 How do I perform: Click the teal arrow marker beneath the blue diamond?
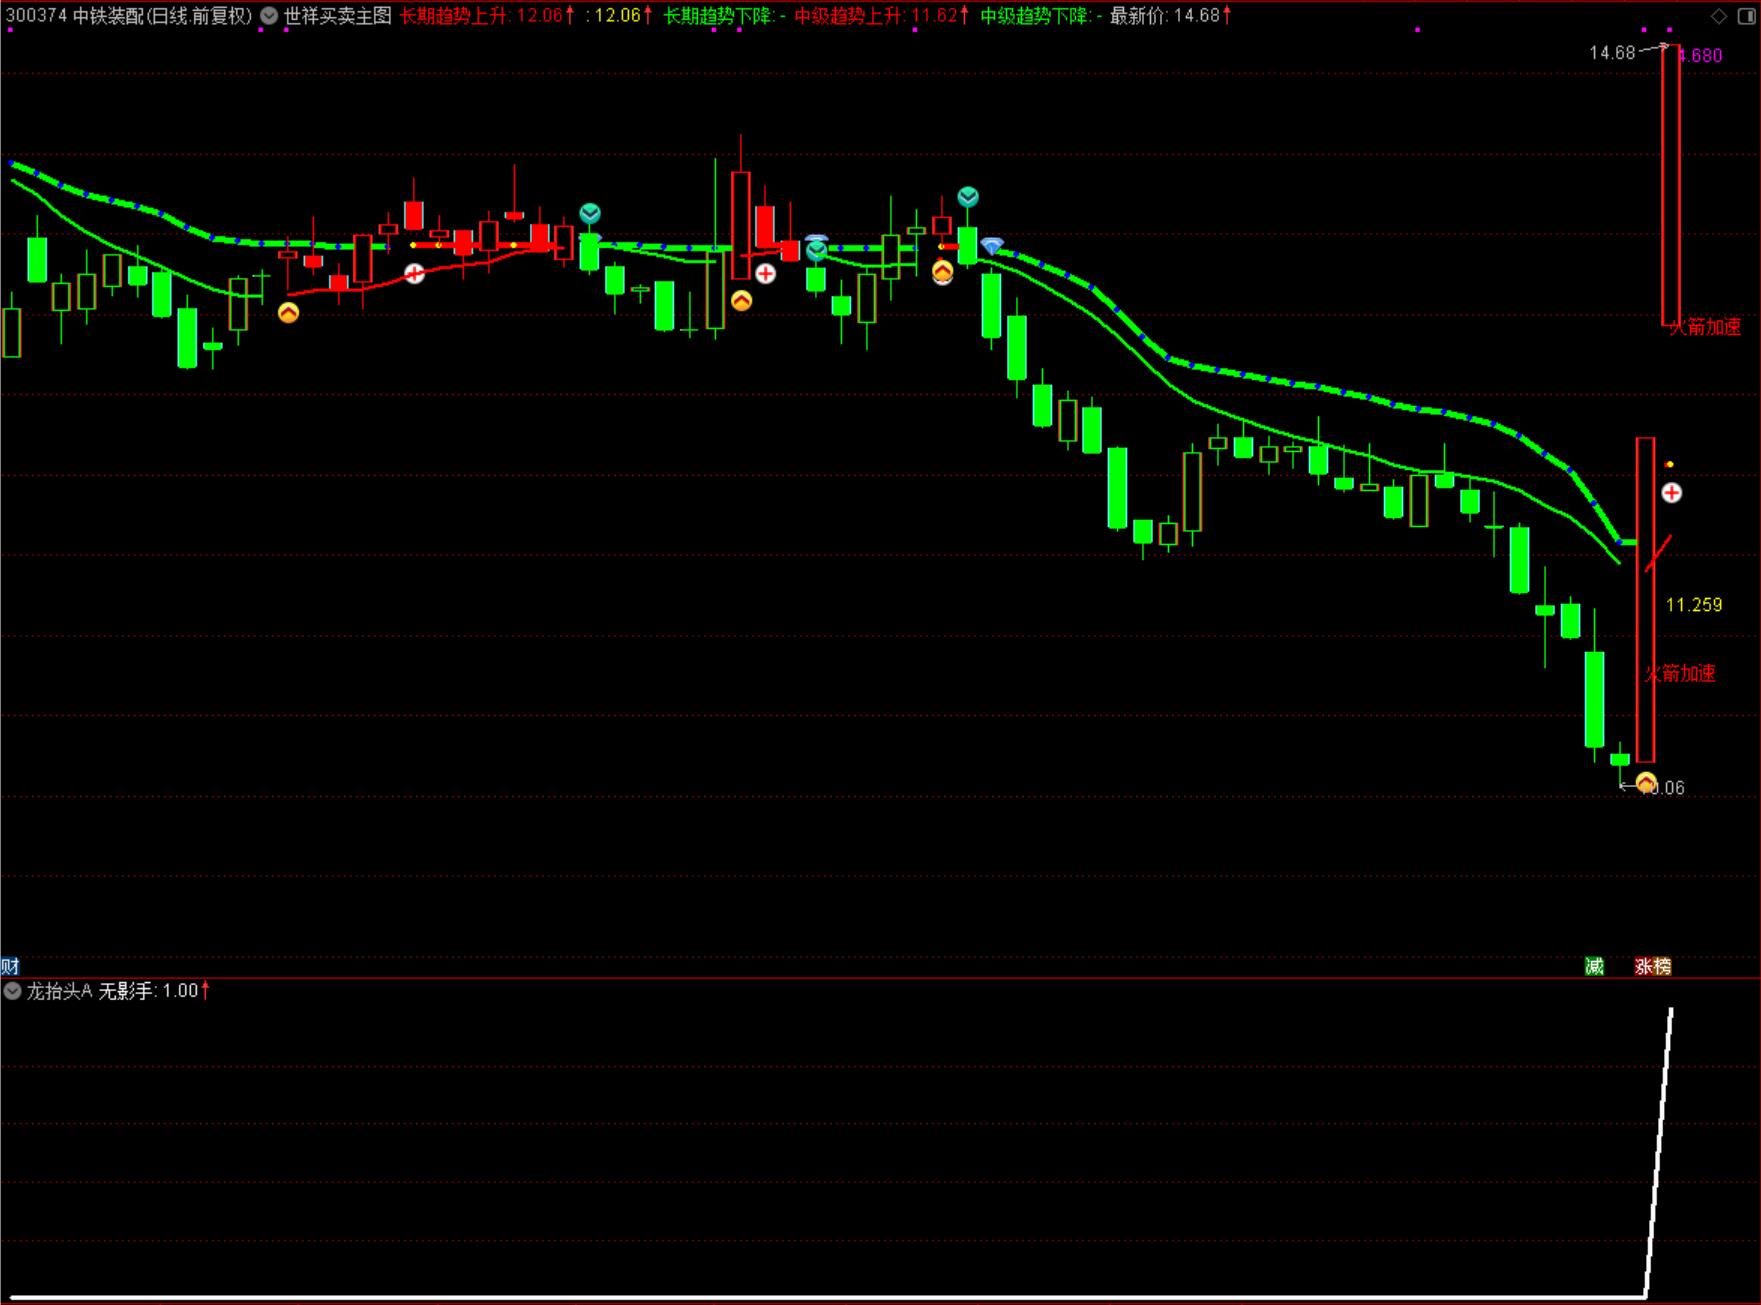(817, 251)
